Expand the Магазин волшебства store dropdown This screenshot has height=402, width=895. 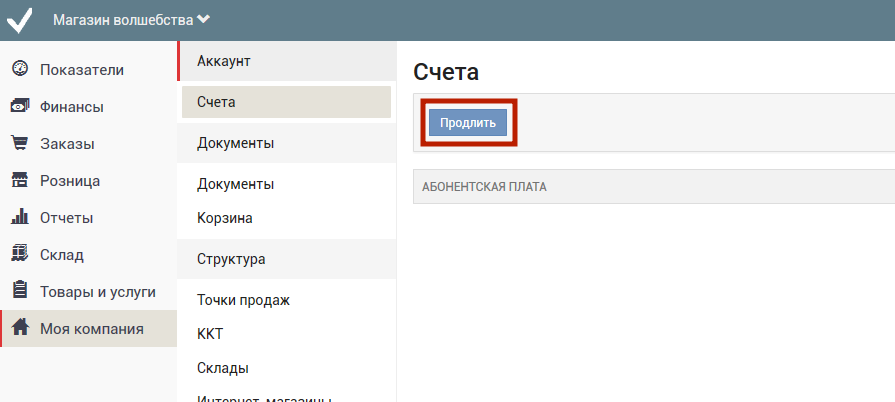pyautogui.click(x=131, y=19)
